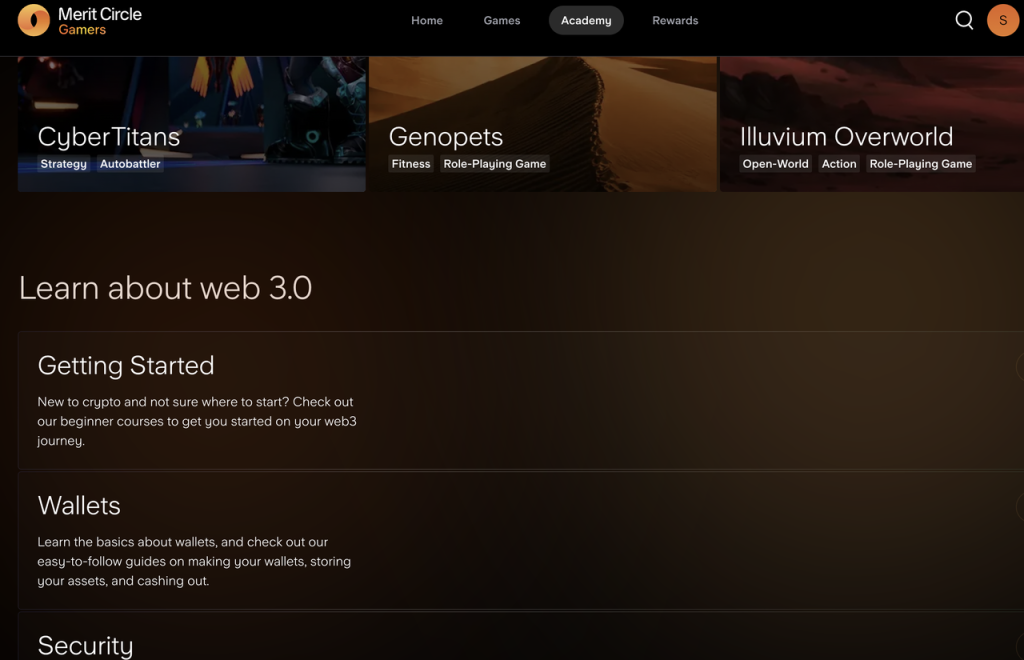Click Role-Playing Game tag on Illuvium Overworld

[x=920, y=164]
